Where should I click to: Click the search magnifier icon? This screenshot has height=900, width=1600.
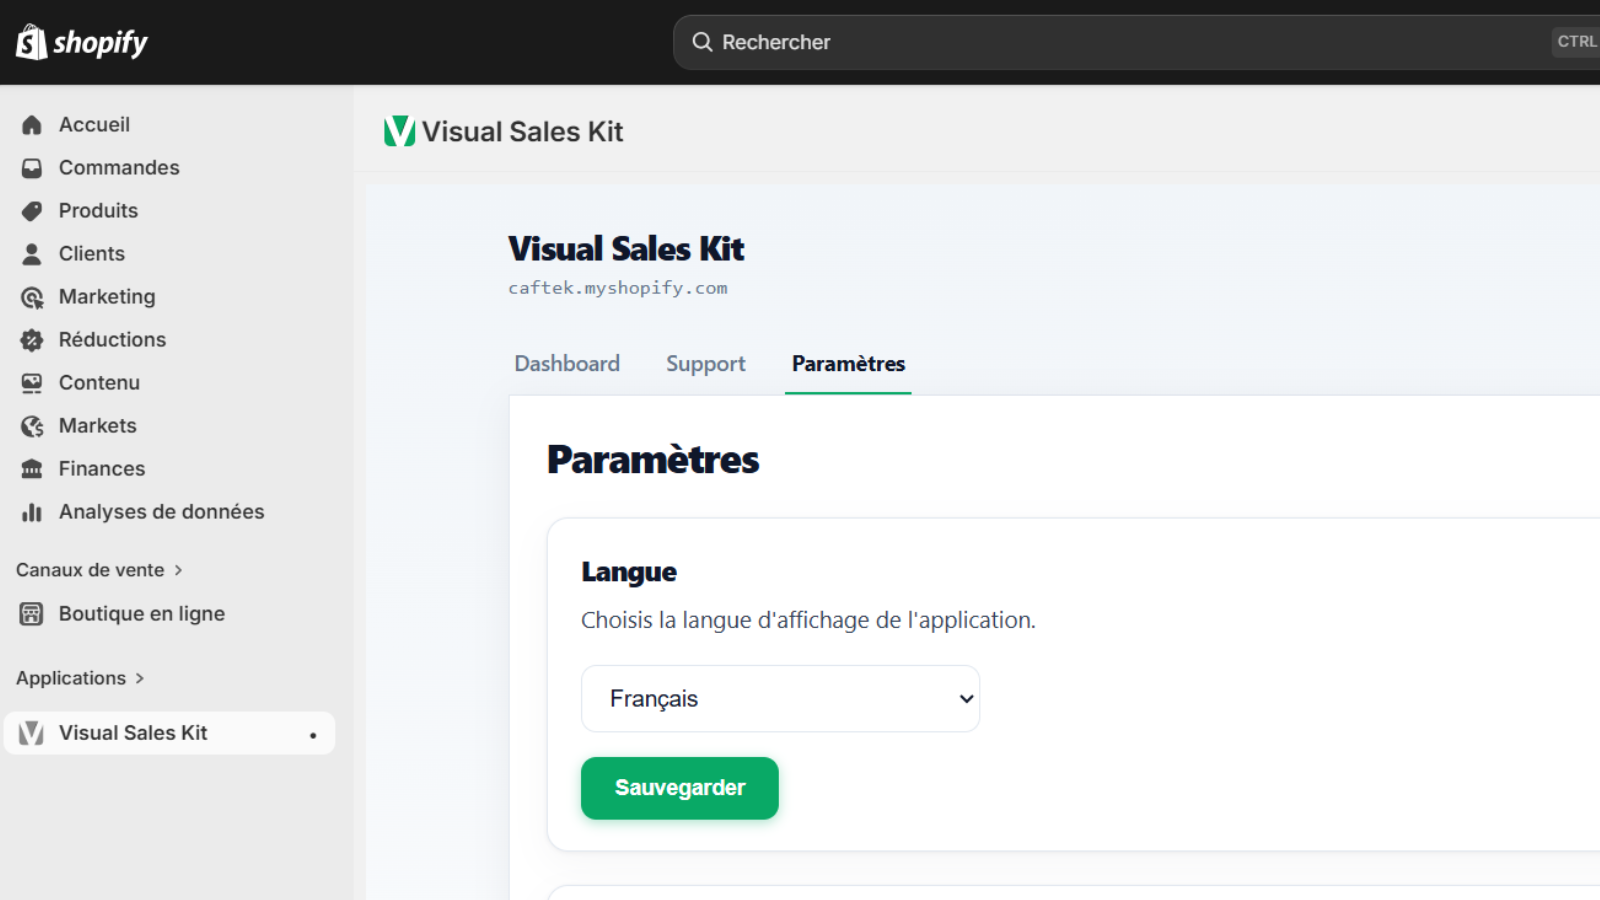pyautogui.click(x=702, y=42)
